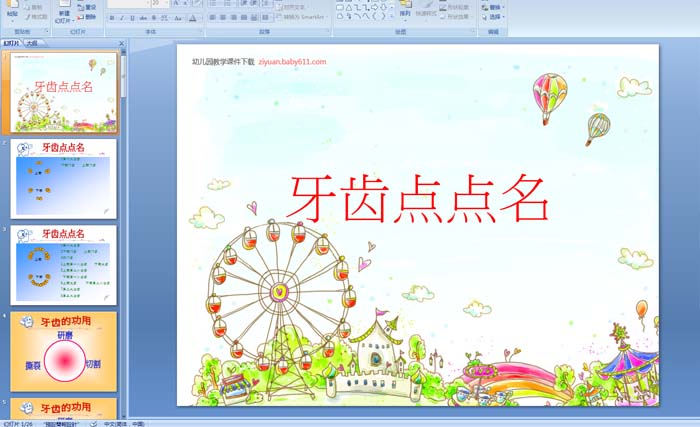Click the language indicator in status bar
Screen dimensions: 700x427
(124, 423)
